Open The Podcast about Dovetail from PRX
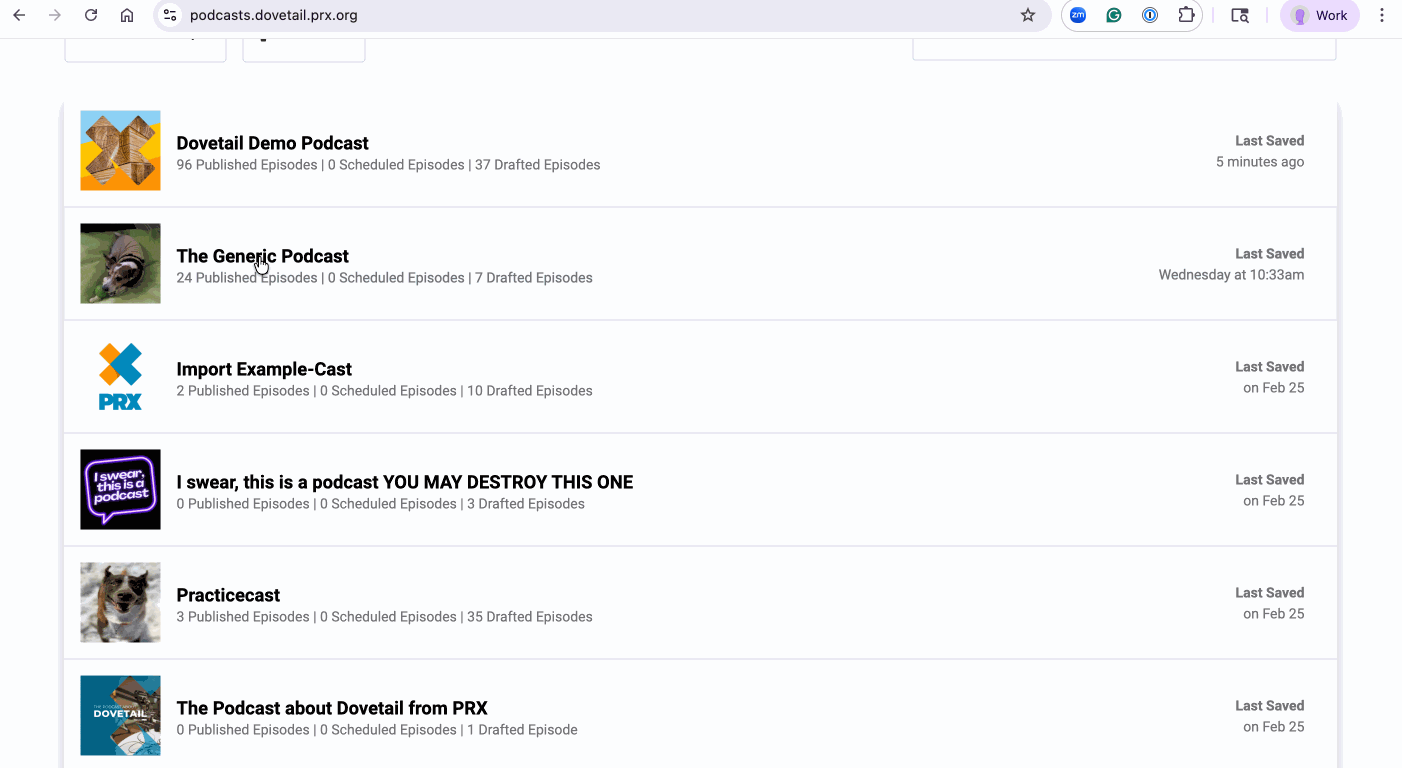 coord(332,708)
